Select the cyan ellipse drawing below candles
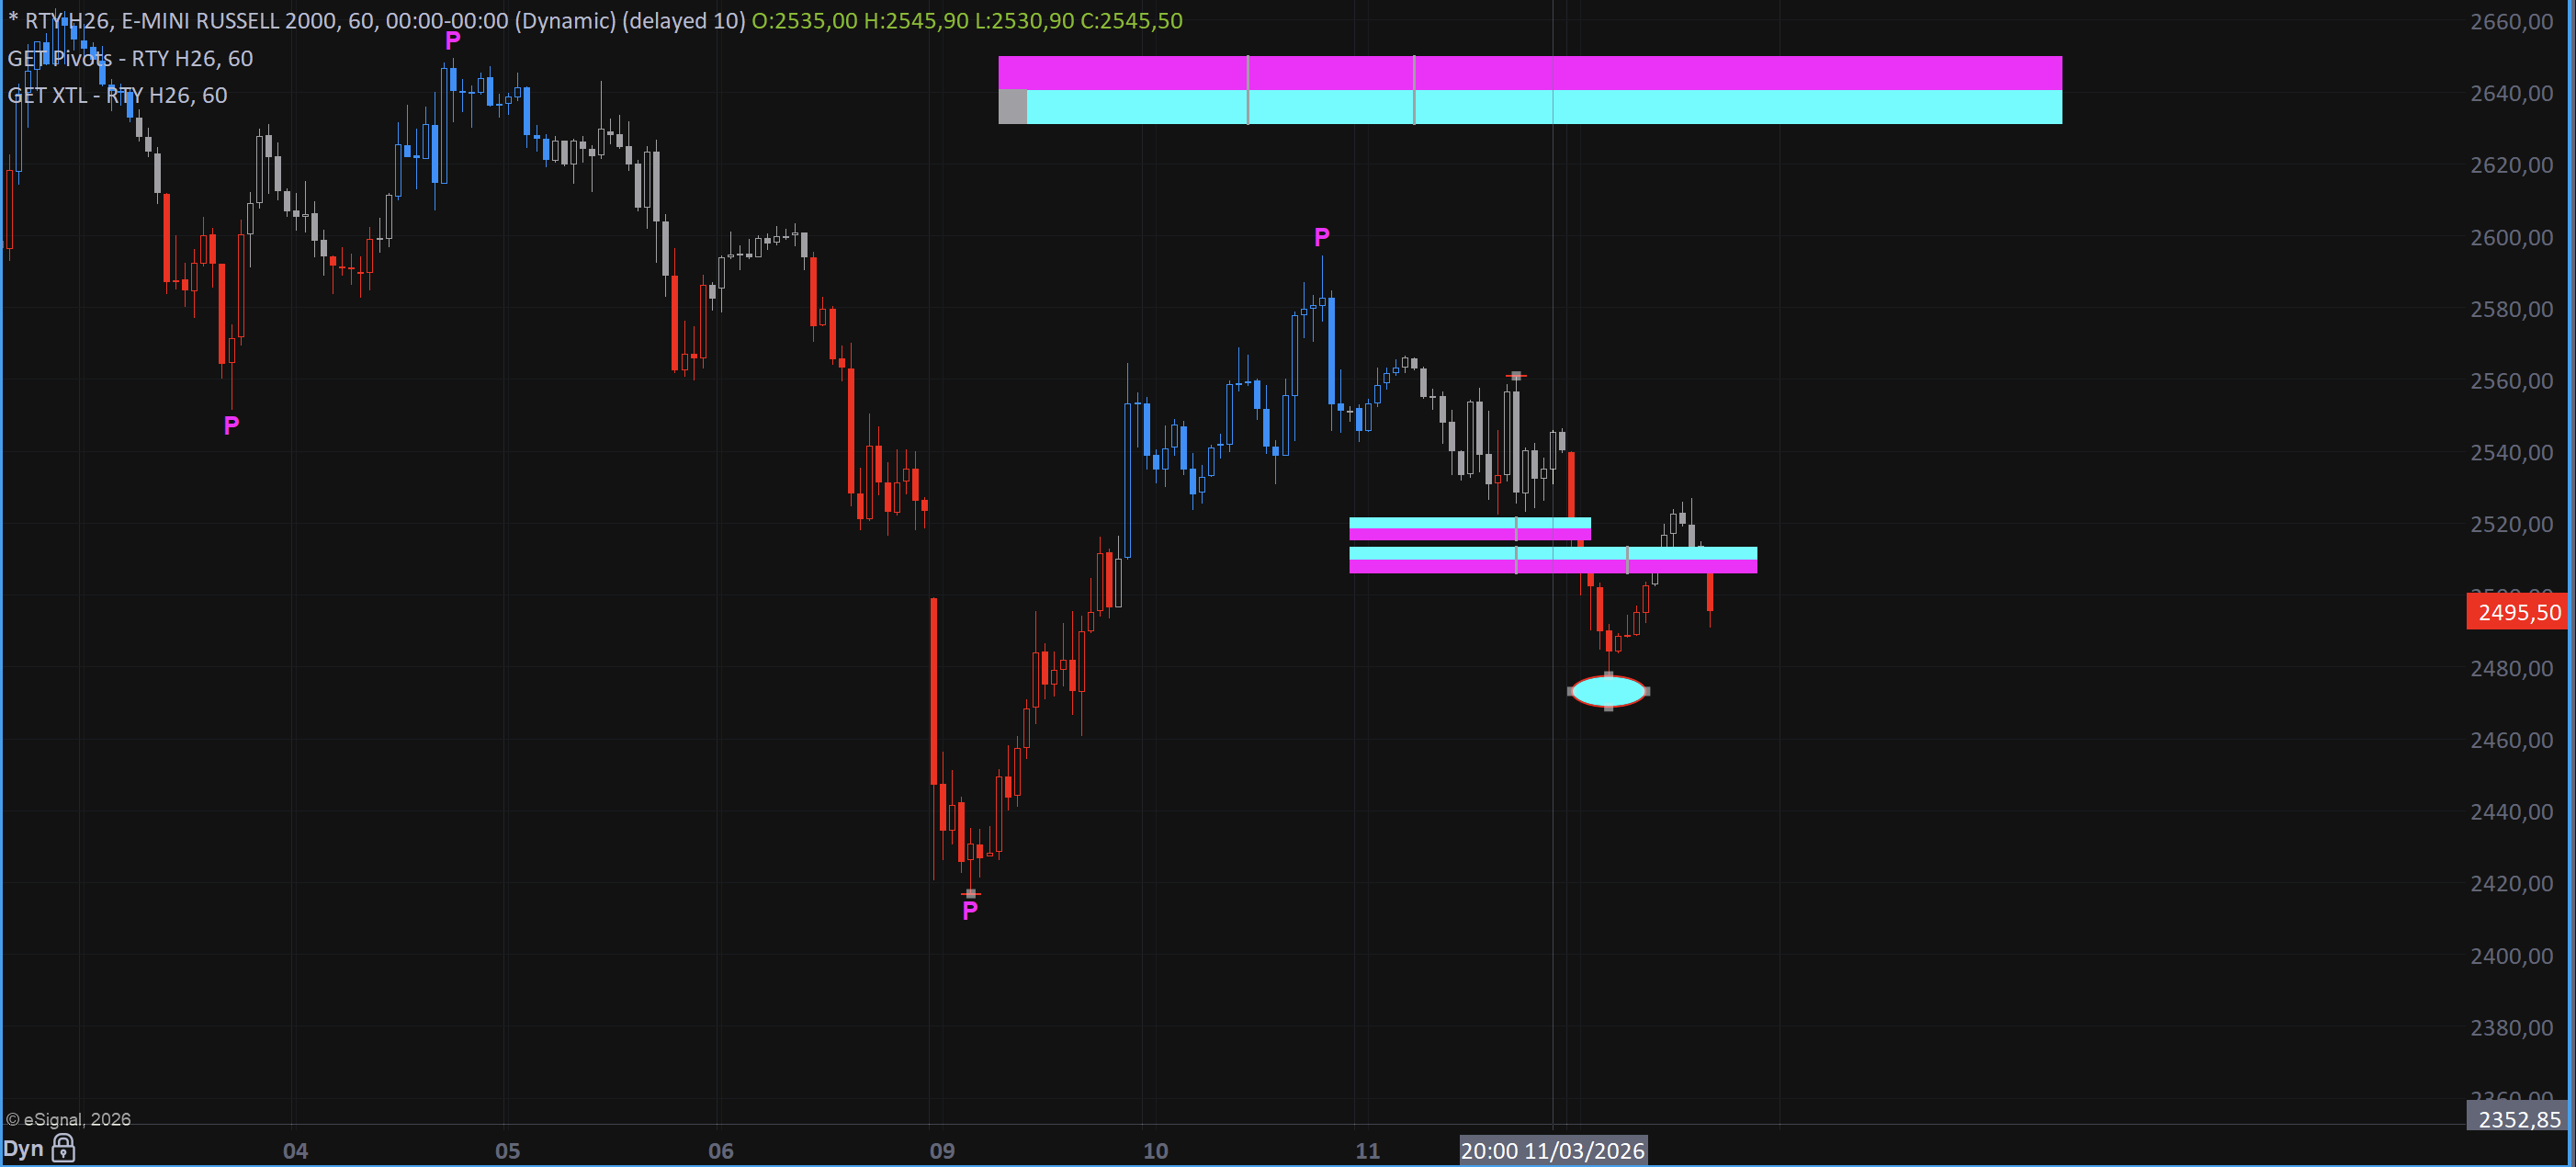2576x1167 pixels. (1608, 691)
